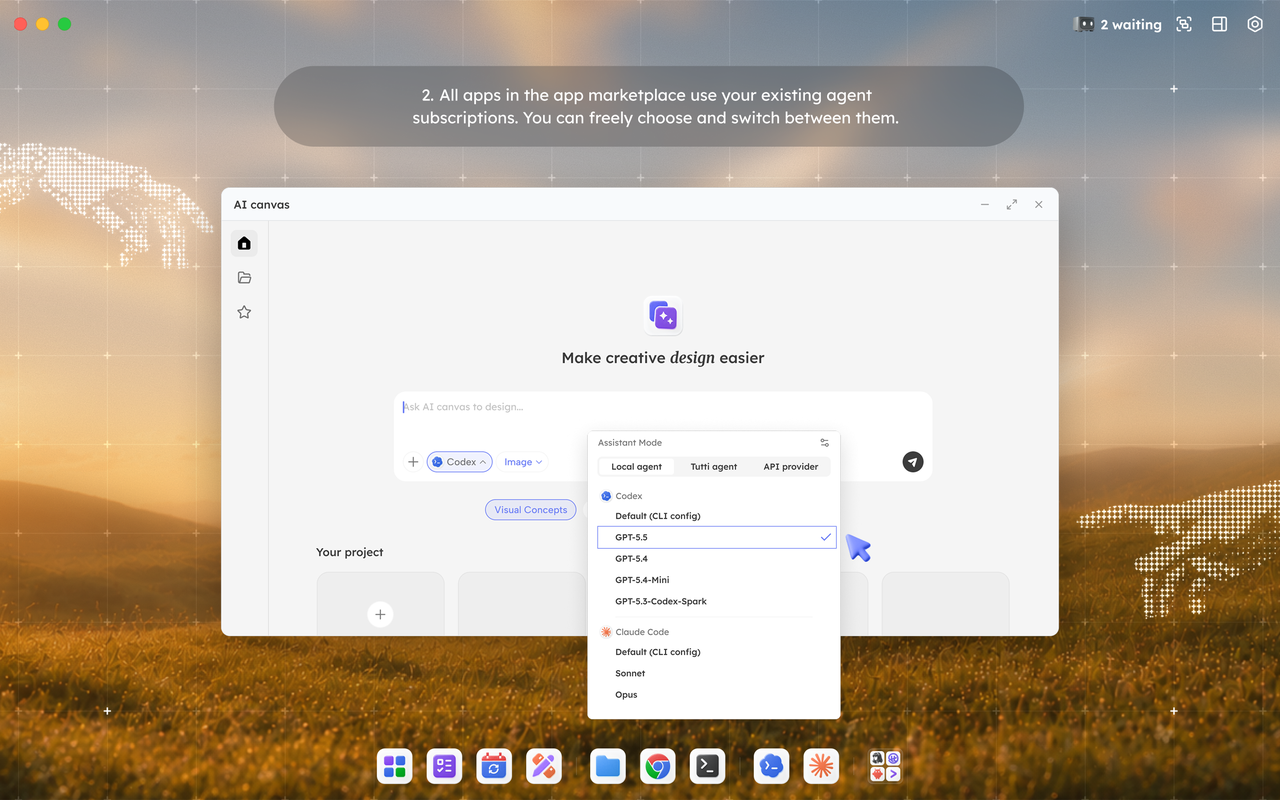Launch the Terminal app from the dock

coord(708,767)
